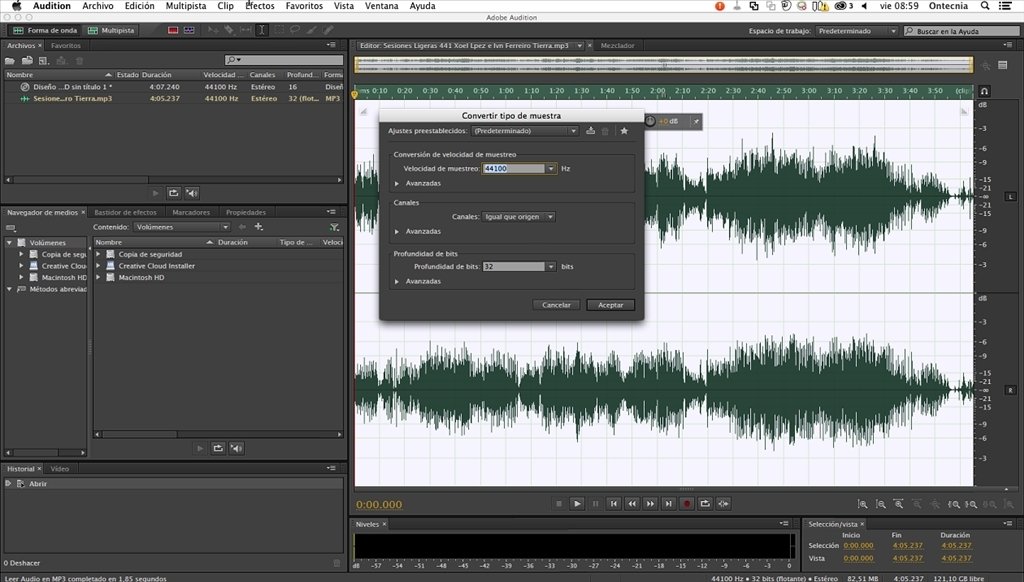Click Aceptar in the dialog
This screenshot has height=582, width=1024.
611,305
